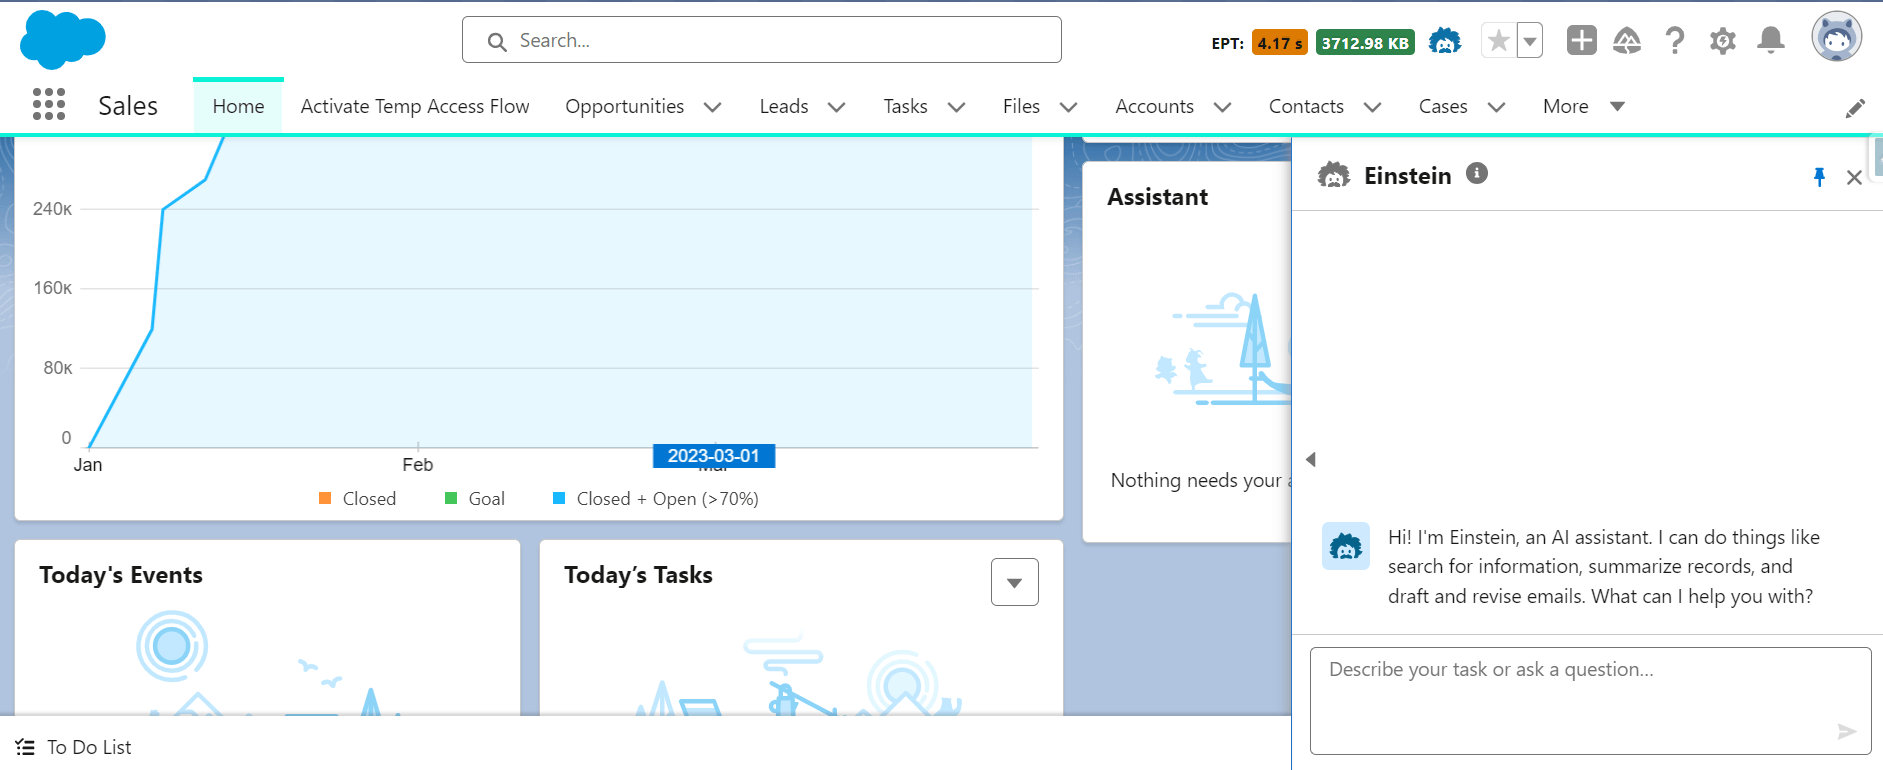Click the 2023-03-01 chart date marker
The image size is (1883, 770).
[x=714, y=456]
